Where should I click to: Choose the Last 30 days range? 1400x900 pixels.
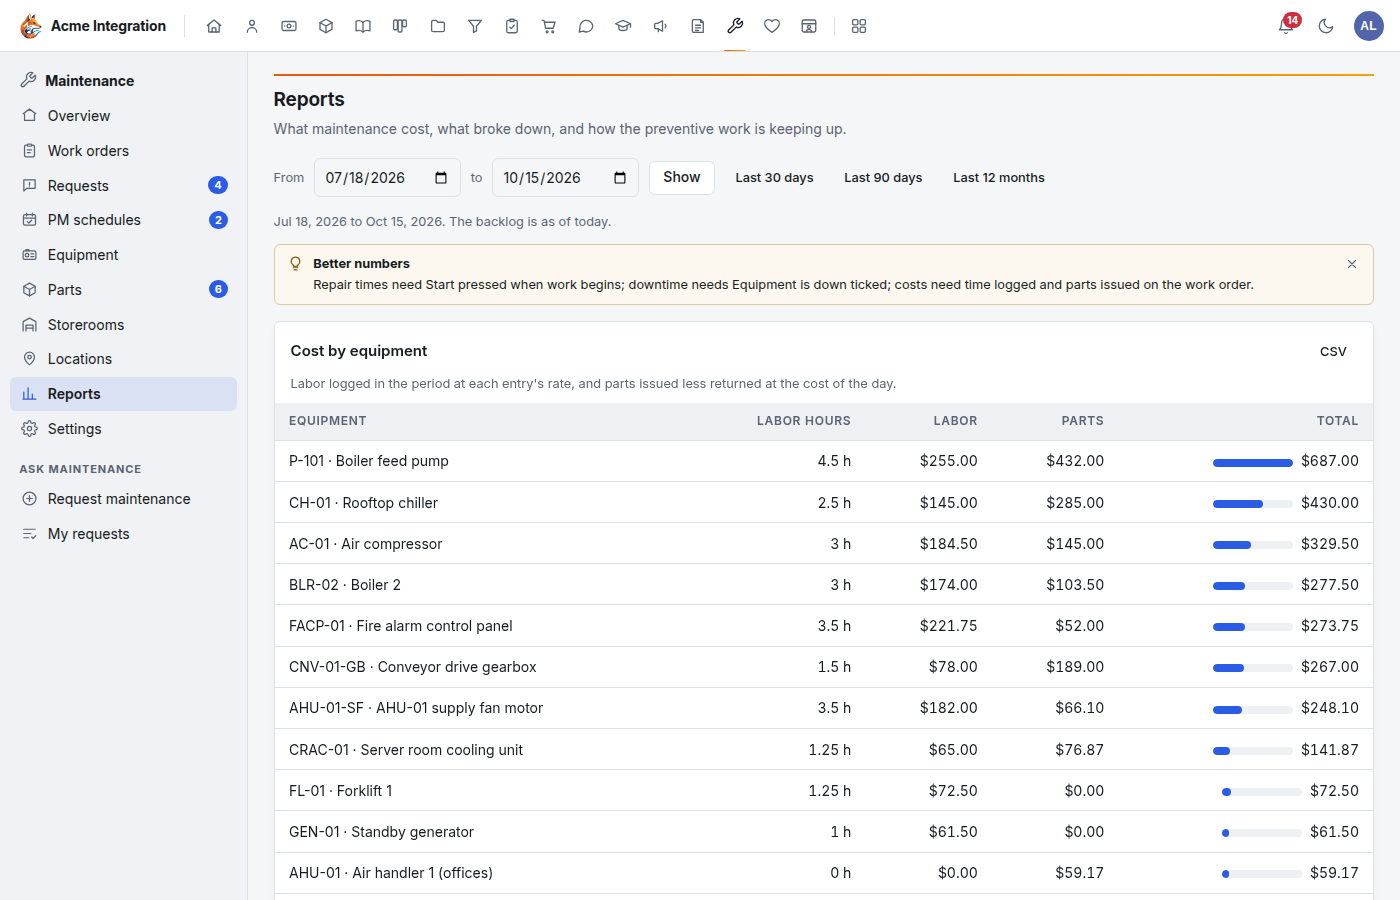click(x=775, y=178)
